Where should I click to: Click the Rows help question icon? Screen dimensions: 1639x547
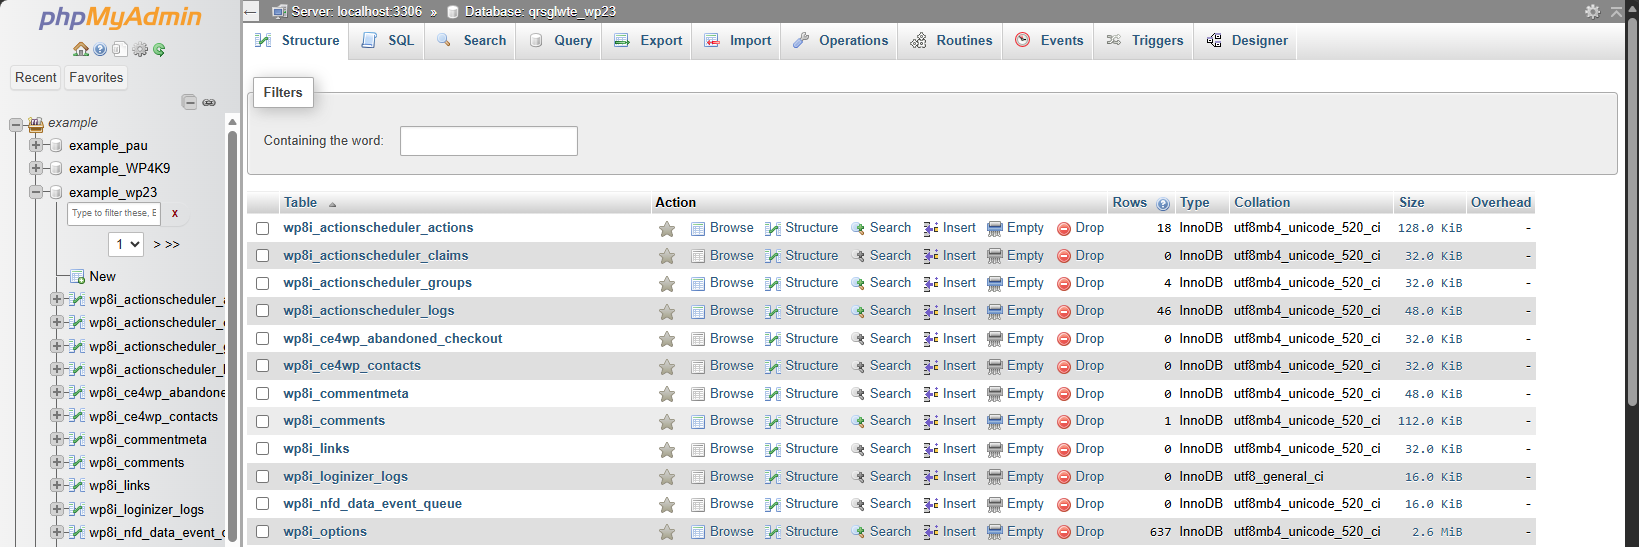point(1163,203)
